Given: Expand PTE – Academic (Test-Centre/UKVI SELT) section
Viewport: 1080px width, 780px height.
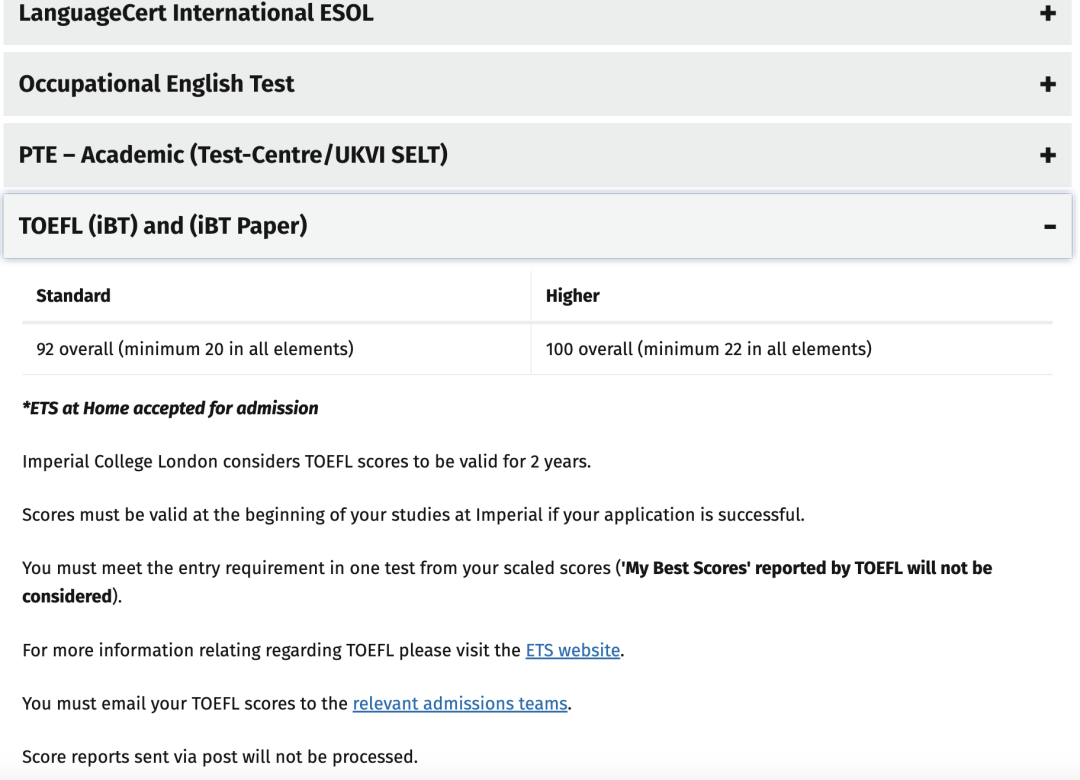Looking at the screenshot, I should click(537, 155).
